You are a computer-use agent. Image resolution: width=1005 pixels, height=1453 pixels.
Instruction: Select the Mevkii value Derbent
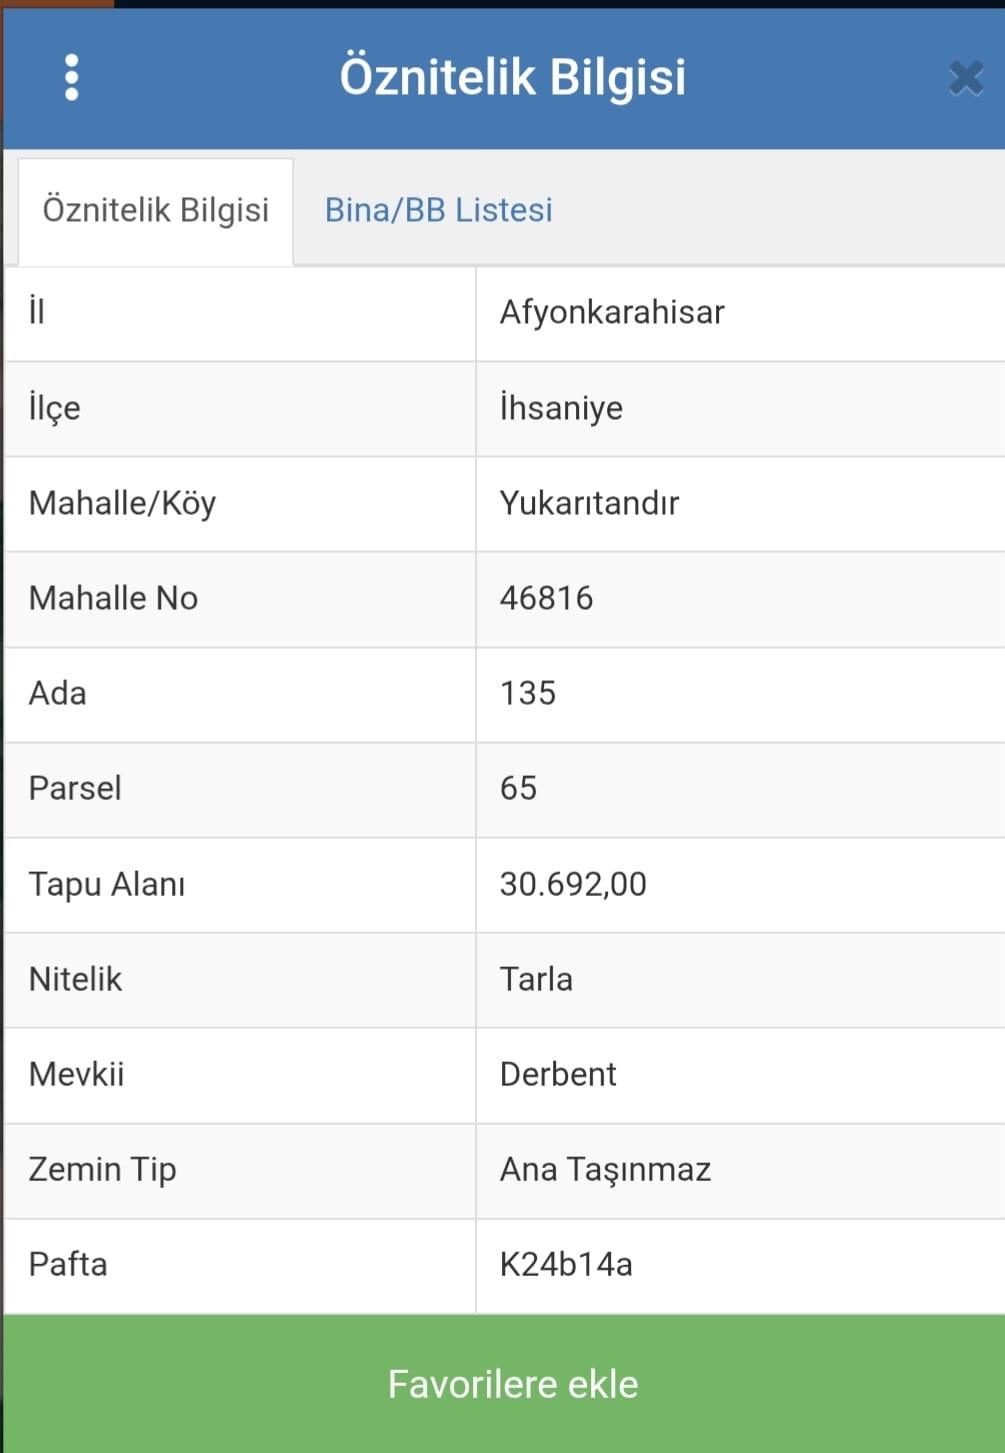(x=558, y=1074)
